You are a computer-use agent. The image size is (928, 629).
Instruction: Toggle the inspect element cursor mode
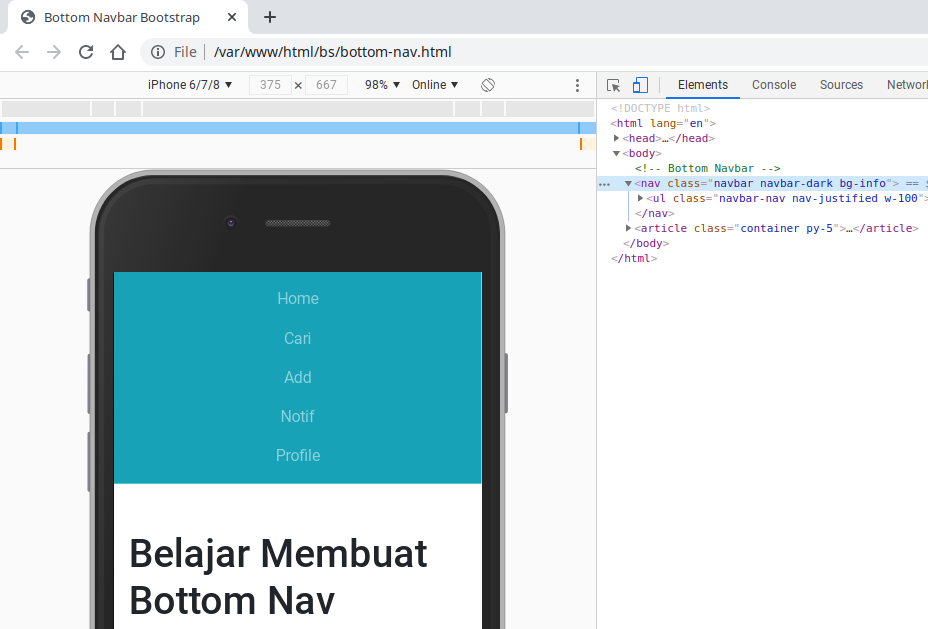[613, 85]
